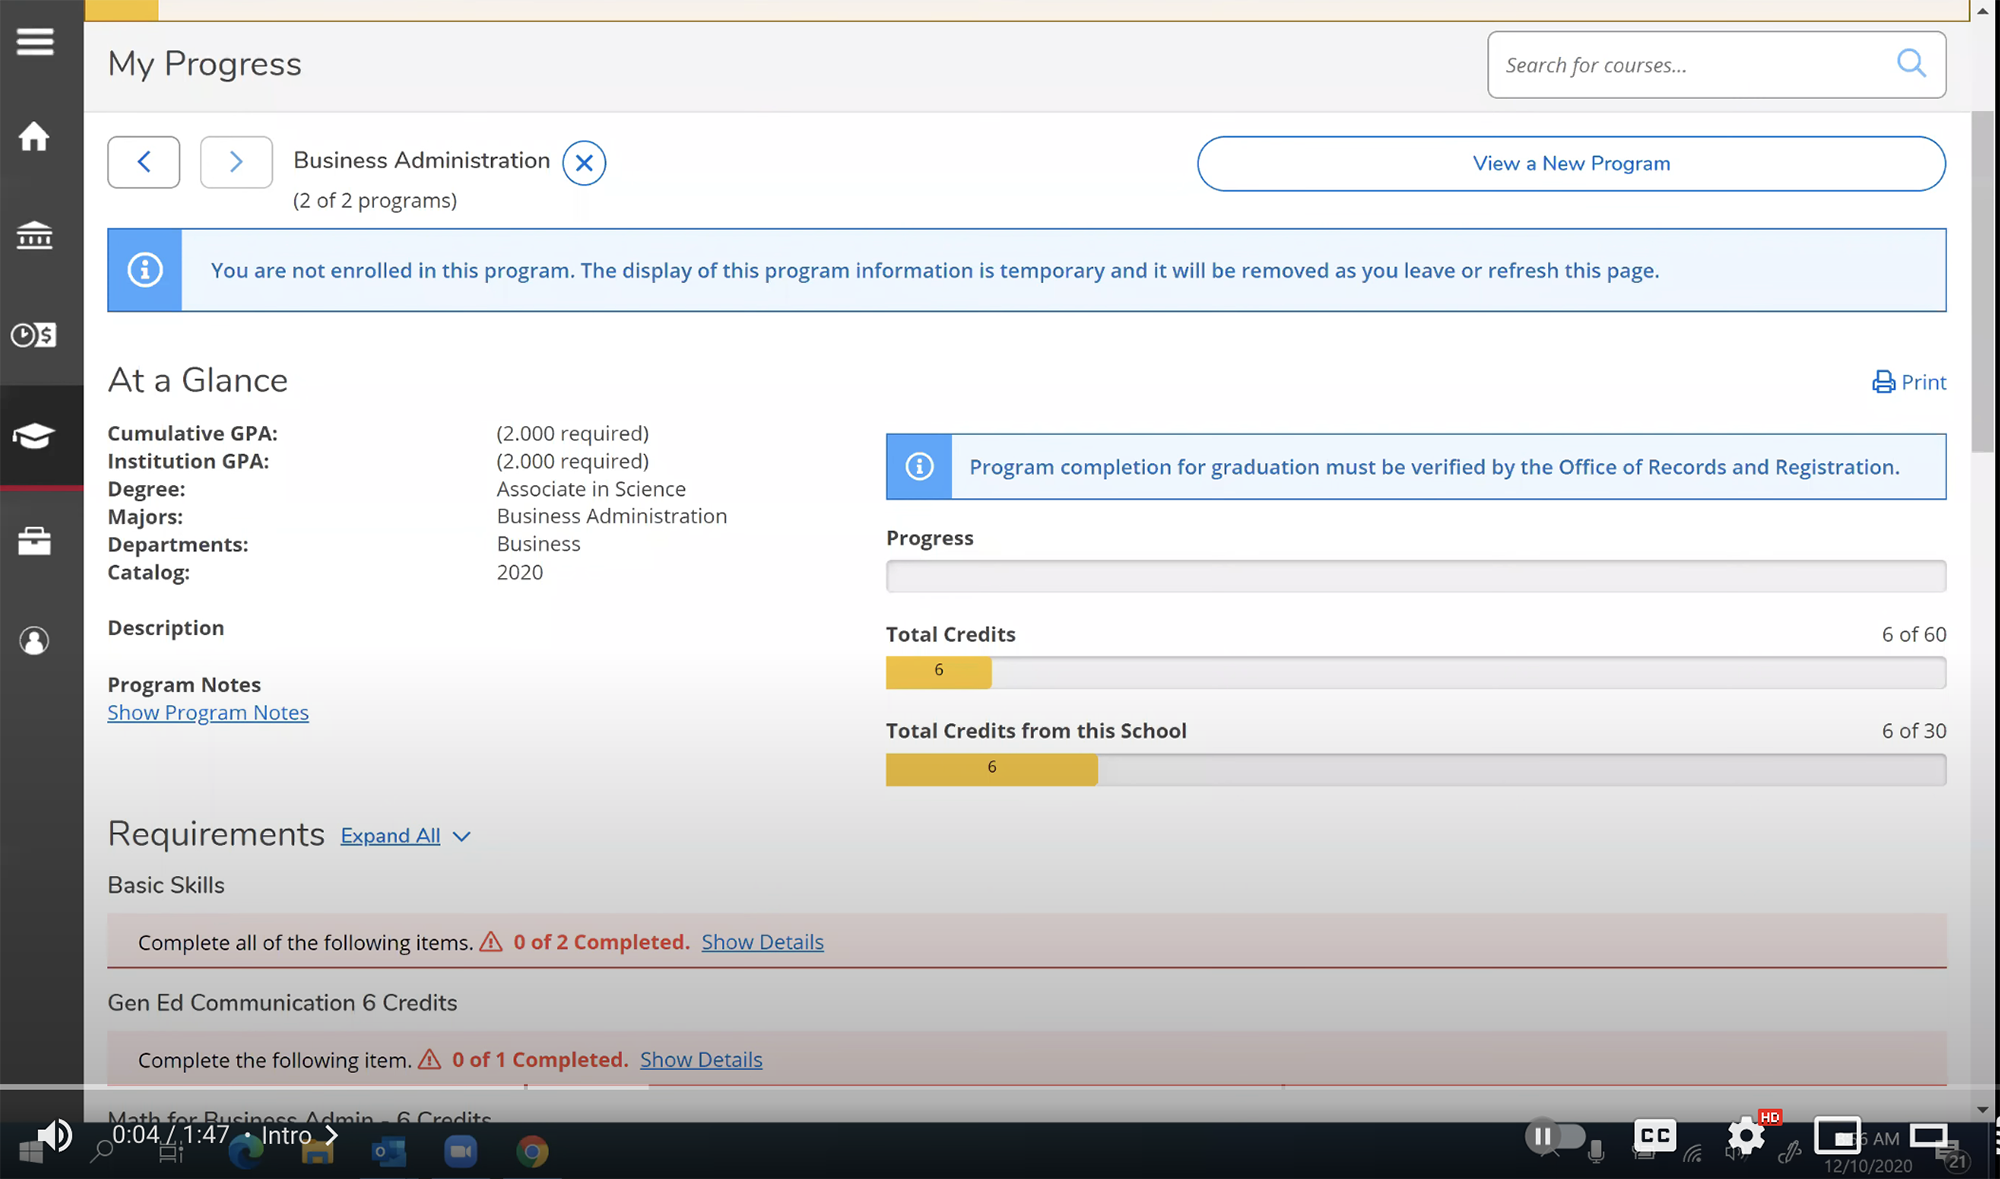Show Details for Basic Skills requirements
The width and height of the screenshot is (2000, 1179).
click(x=762, y=940)
